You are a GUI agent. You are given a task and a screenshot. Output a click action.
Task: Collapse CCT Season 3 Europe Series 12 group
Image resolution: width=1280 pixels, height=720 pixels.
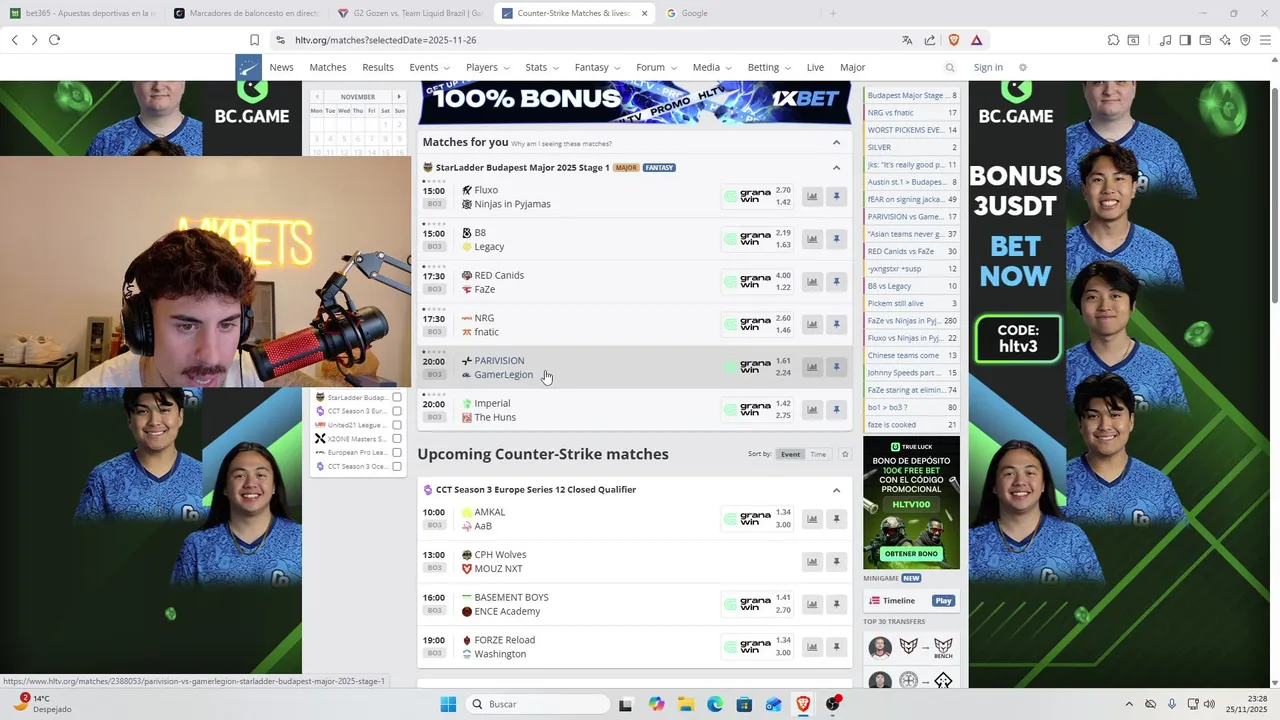pos(836,490)
